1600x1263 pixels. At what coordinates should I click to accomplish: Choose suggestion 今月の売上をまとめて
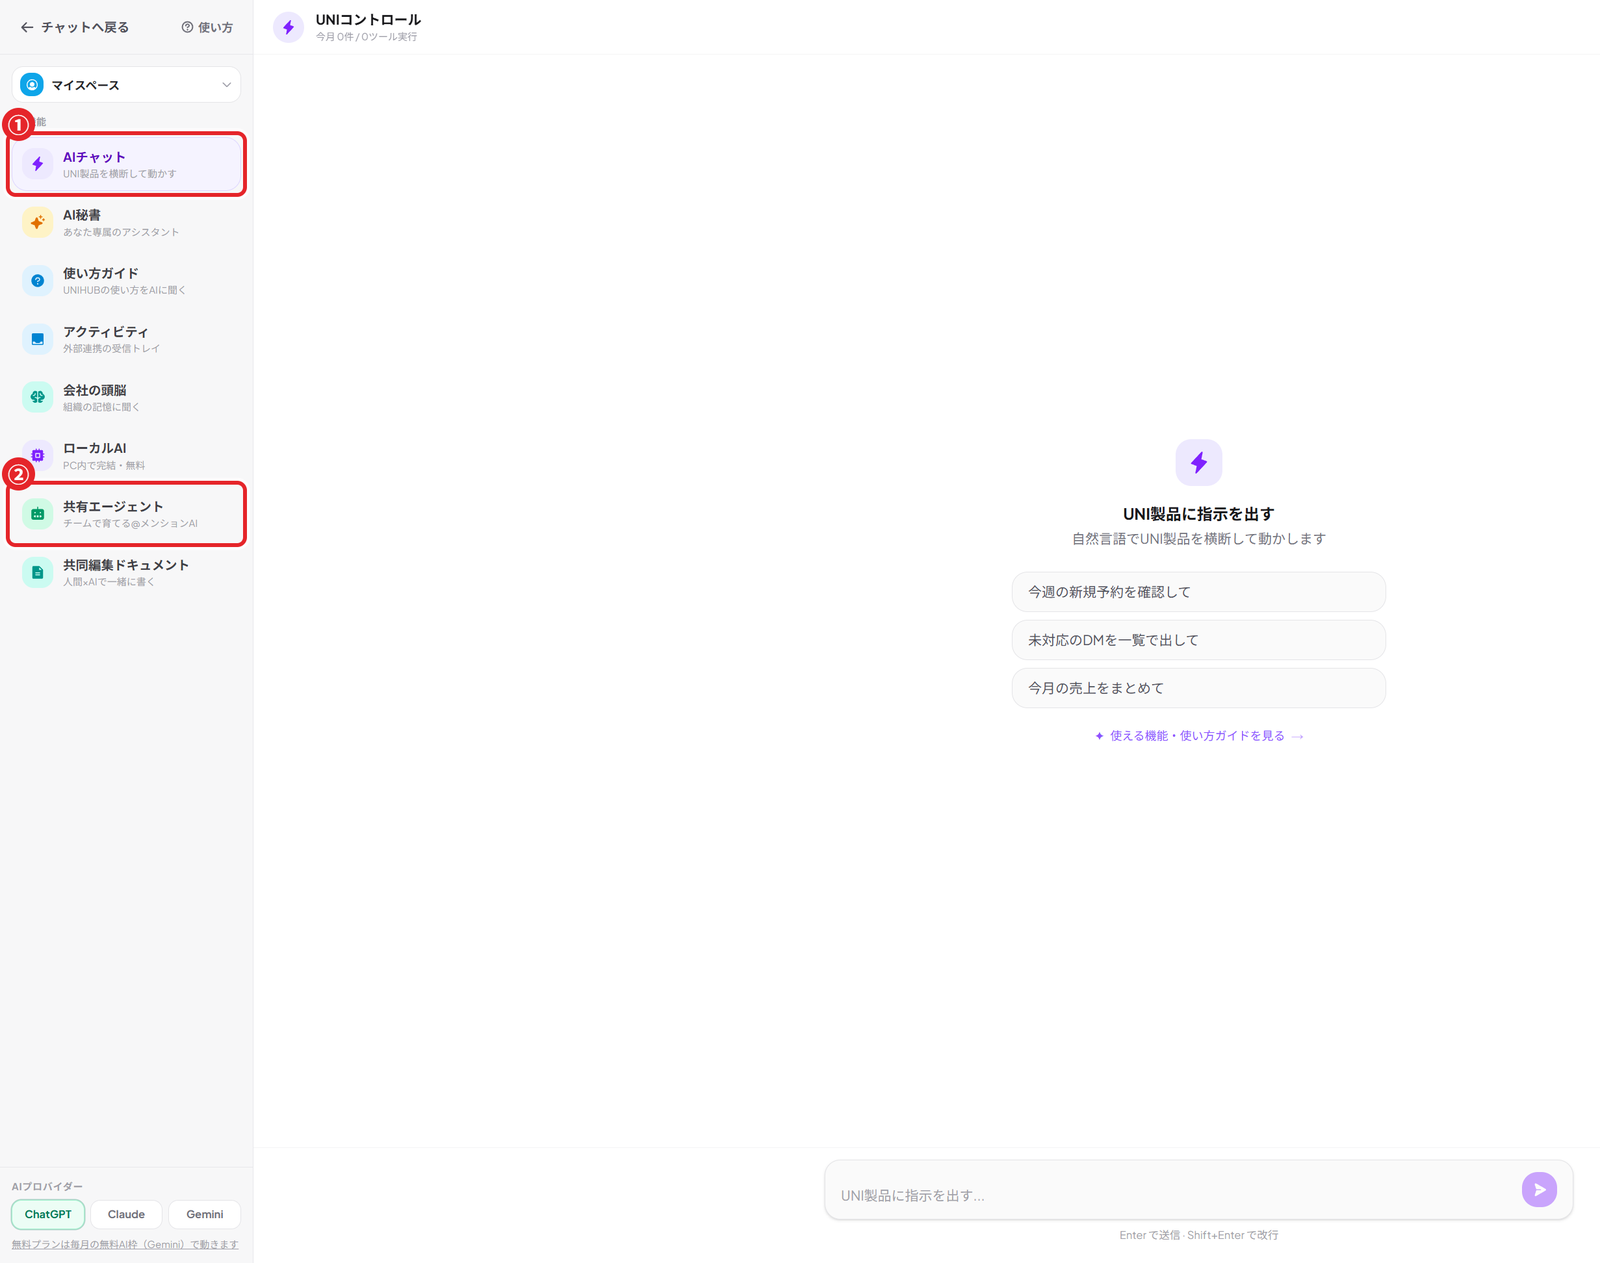[x=1198, y=688]
